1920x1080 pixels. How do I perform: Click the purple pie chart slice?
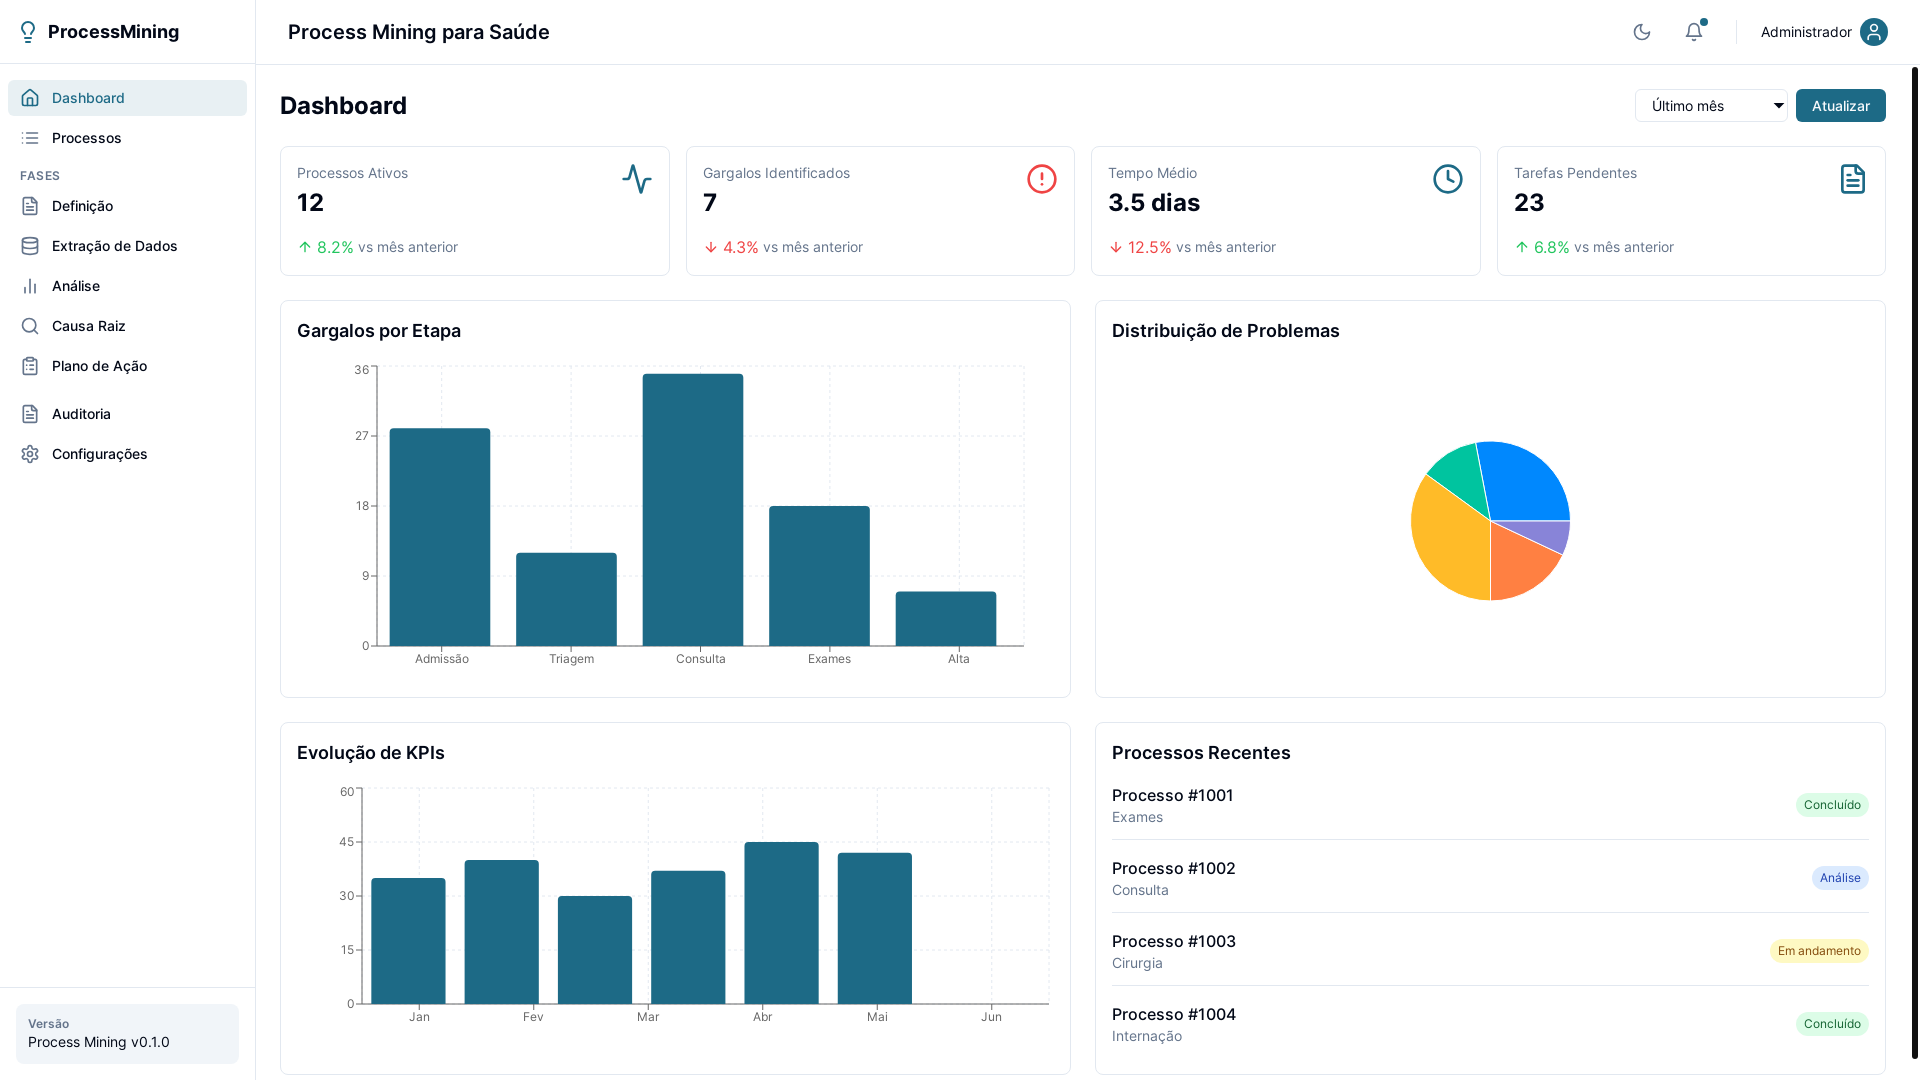(x=1545, y=534)
